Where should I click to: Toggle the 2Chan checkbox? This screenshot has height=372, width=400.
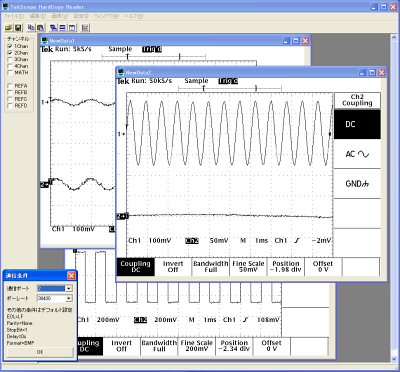(x=10, y=53)
